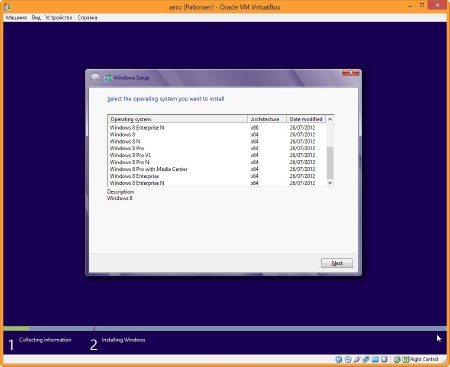Click the Installing Windows step label
Viewport: 450px width, 367px height.
(123, 340)
